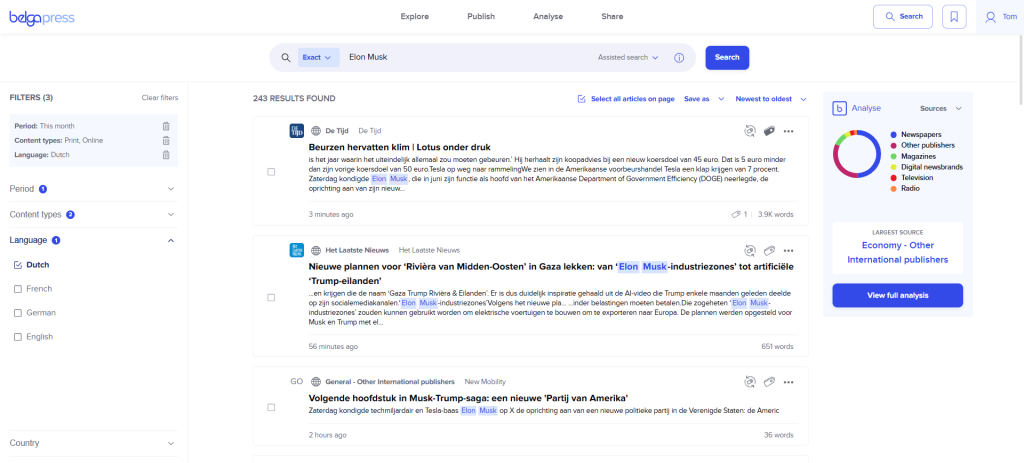The height and width of the screenshot is (463, 1024).
Task: Click the '243 RESULTS FOUND' text
Action: (294, 99)
